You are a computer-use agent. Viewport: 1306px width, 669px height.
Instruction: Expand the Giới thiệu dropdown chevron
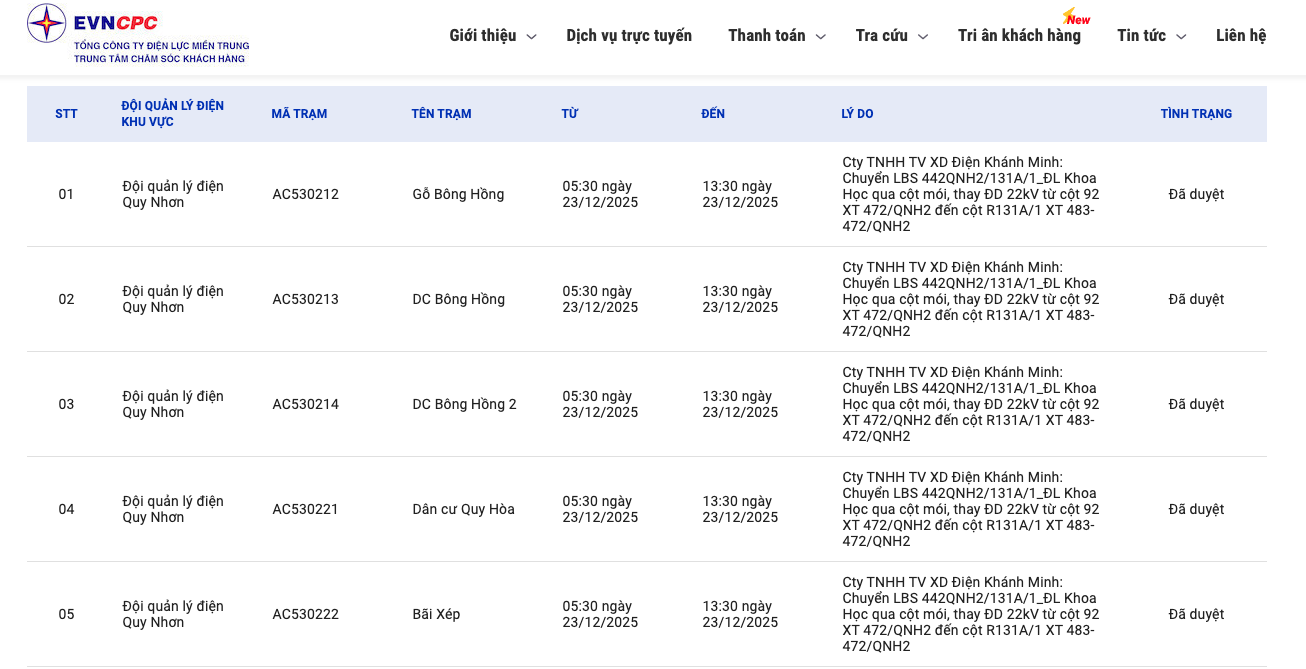[x=531, y=37]
